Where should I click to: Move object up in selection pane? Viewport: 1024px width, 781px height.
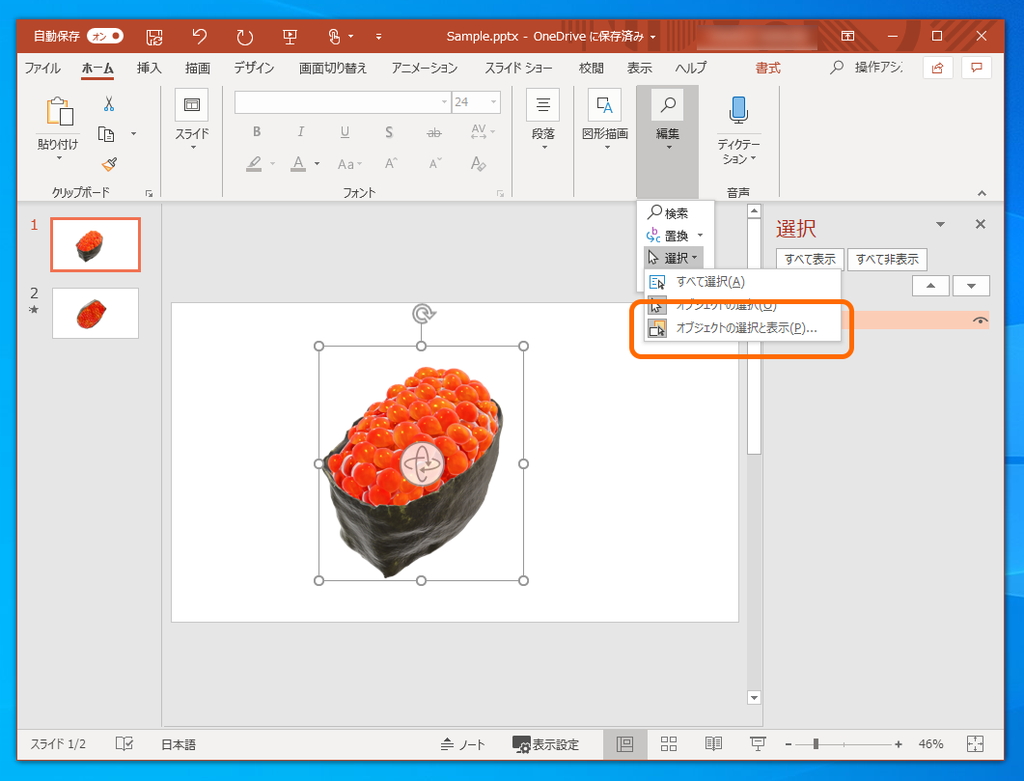(x=931, y=286)
